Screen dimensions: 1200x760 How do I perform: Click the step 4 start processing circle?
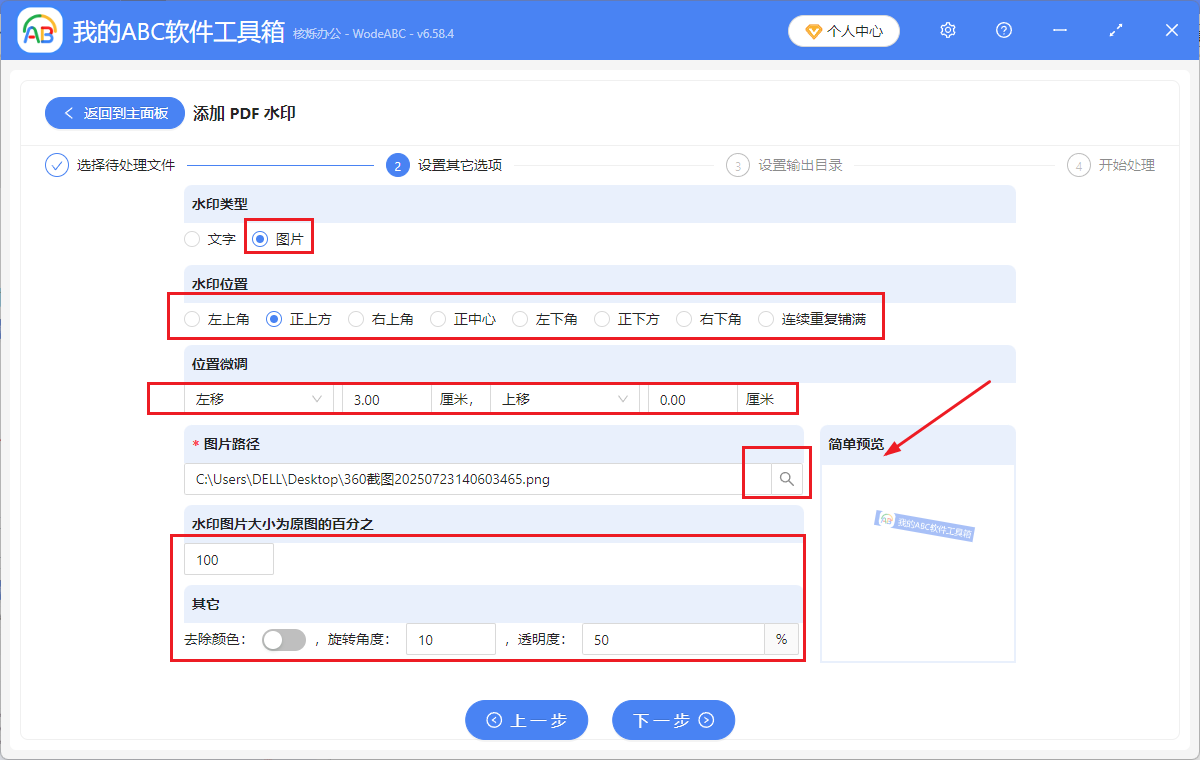[1078, 166]
